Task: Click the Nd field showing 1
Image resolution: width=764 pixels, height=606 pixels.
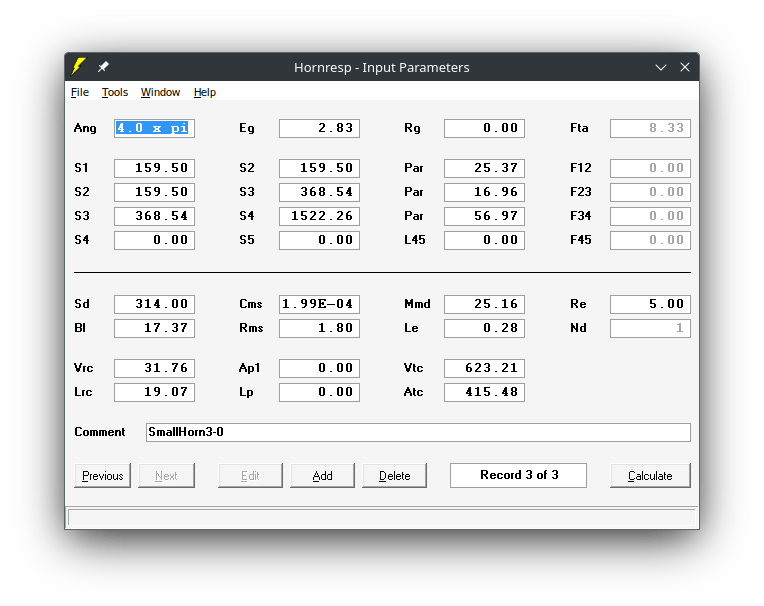Action: [650, 328]
